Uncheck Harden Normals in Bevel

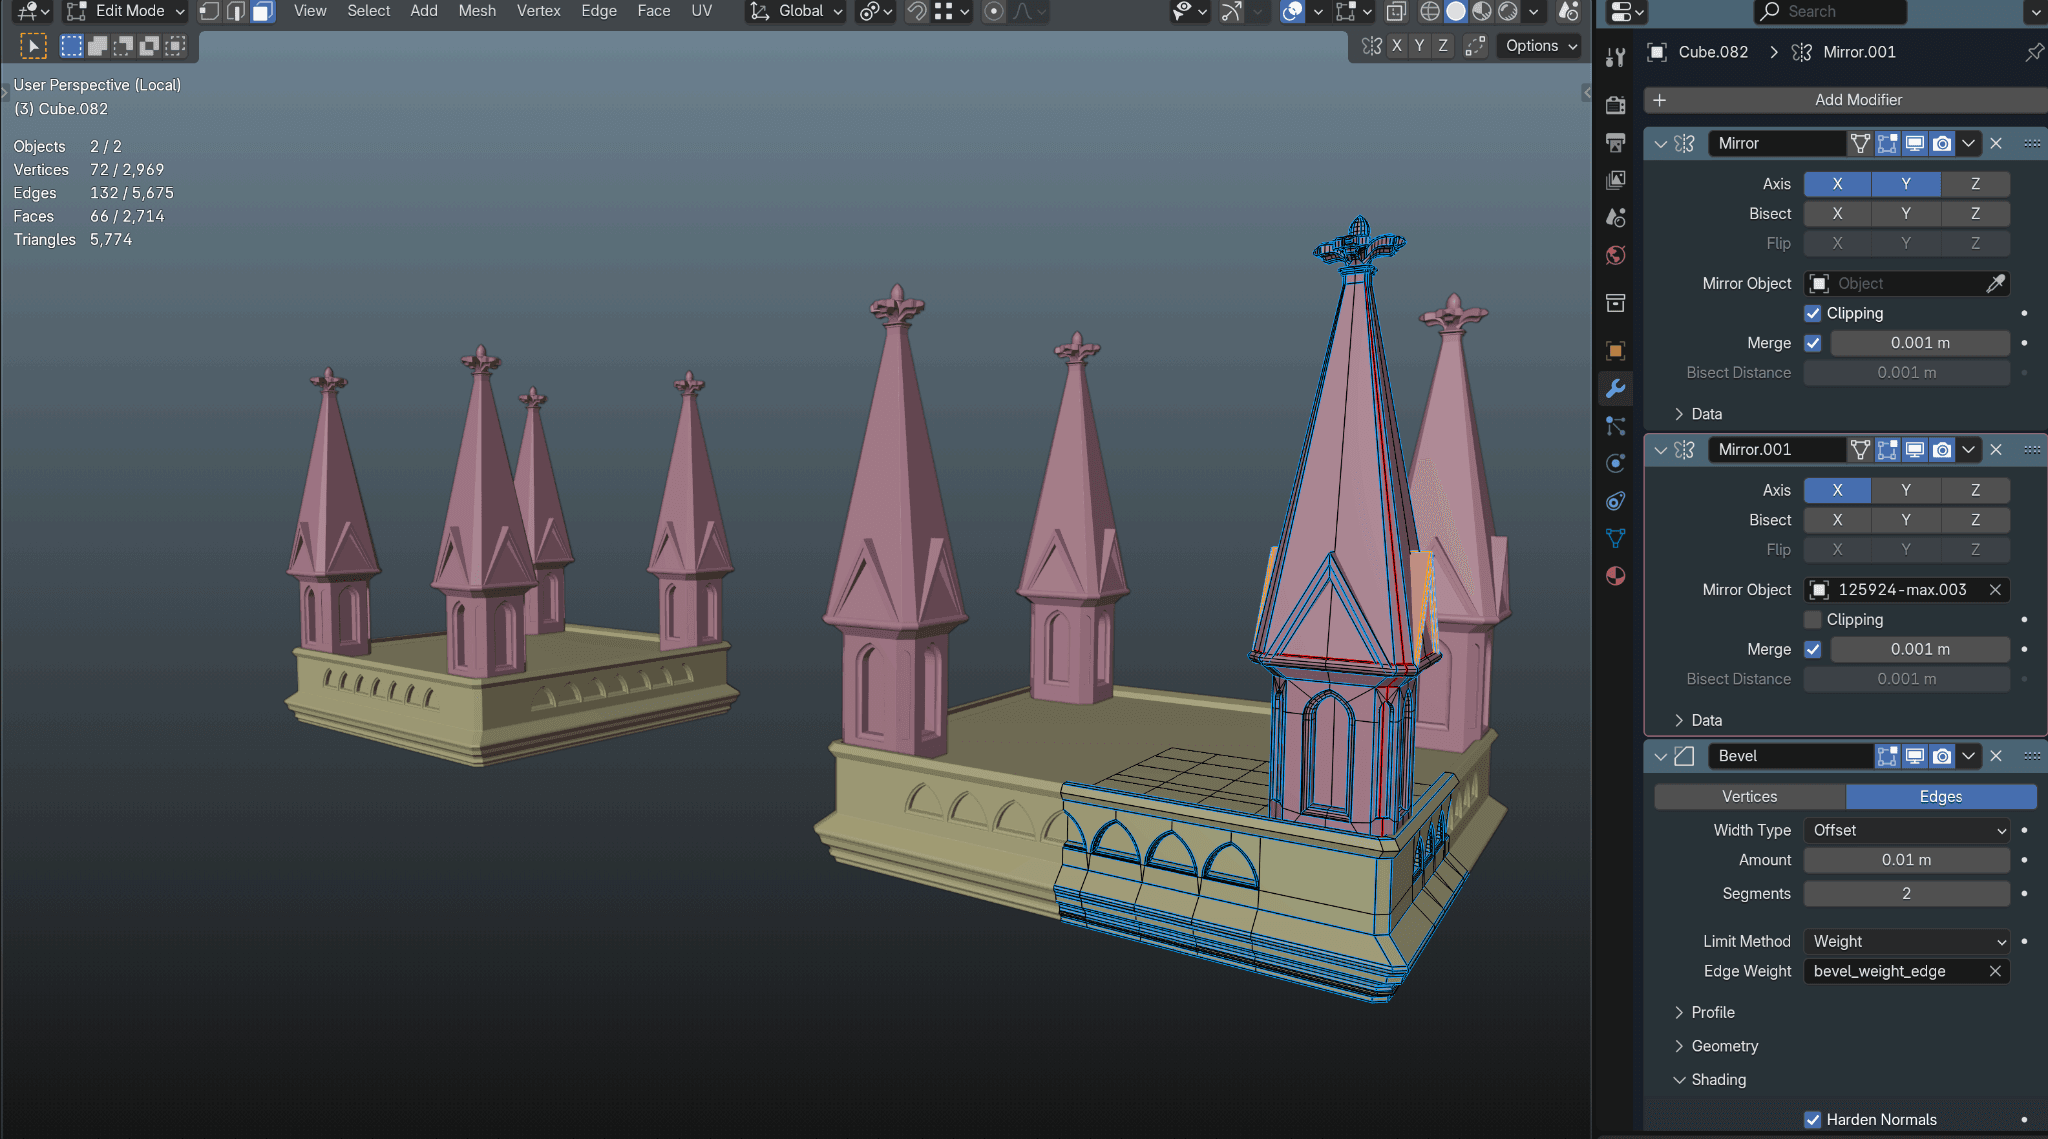point(1812,1119)
